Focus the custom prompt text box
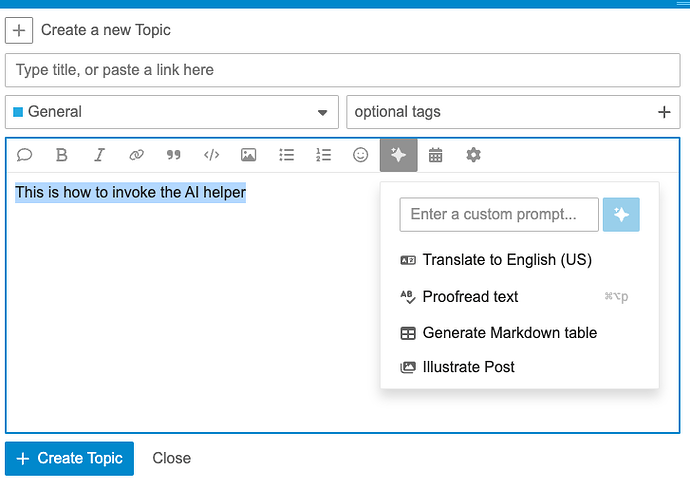 (x=499, y=215)
